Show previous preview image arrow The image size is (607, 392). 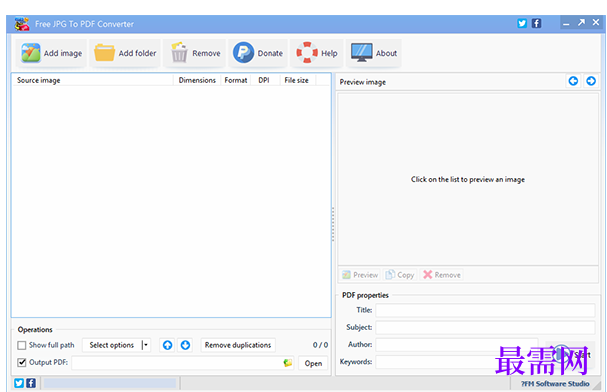tap(573, 81)
